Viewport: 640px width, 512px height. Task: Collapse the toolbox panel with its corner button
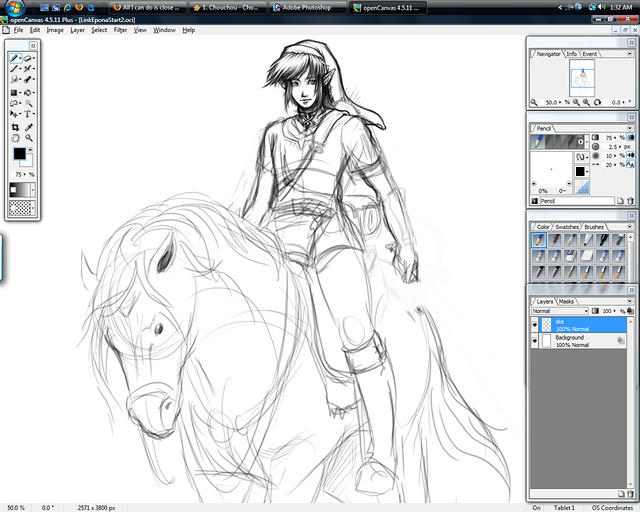pyautogui.click(x=33, y=45)
